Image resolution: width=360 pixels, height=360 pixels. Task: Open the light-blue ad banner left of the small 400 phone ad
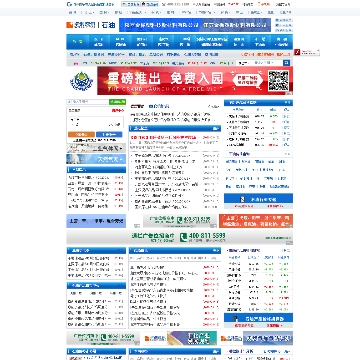pyautogui.click(x=96, y=221)
